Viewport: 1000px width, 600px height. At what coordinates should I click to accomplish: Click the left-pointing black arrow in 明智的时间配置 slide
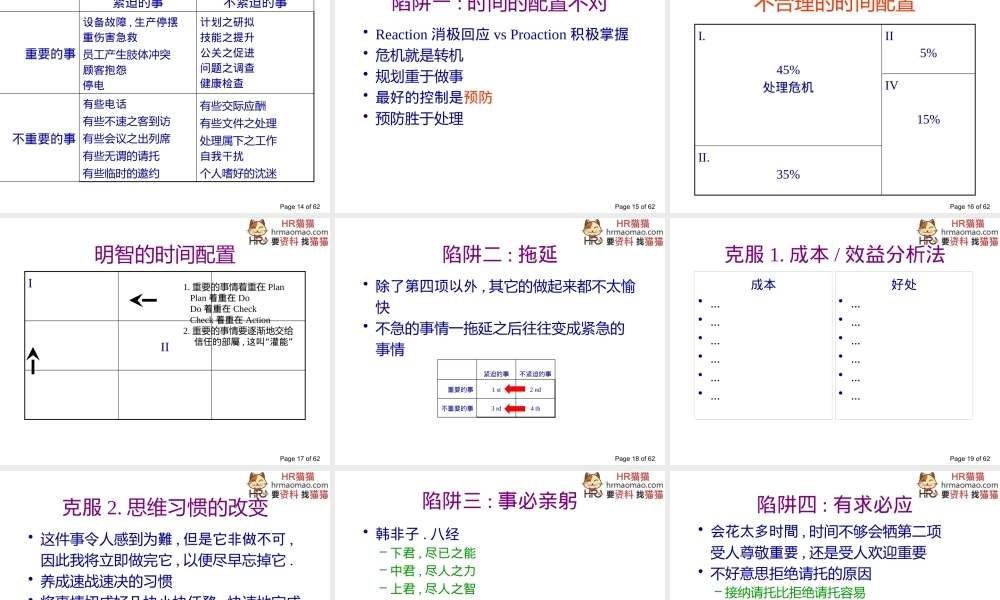tap(143, 300)
